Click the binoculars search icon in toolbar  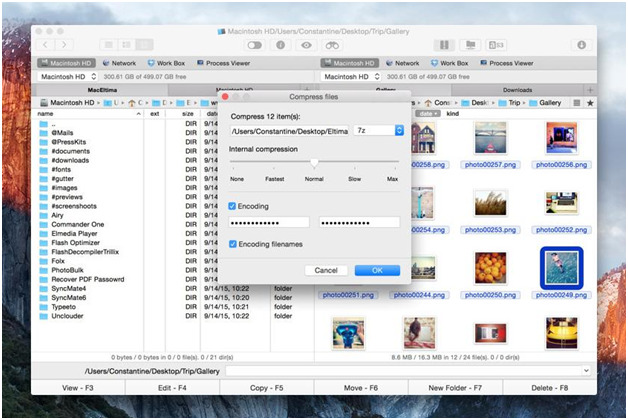(333, 45)
